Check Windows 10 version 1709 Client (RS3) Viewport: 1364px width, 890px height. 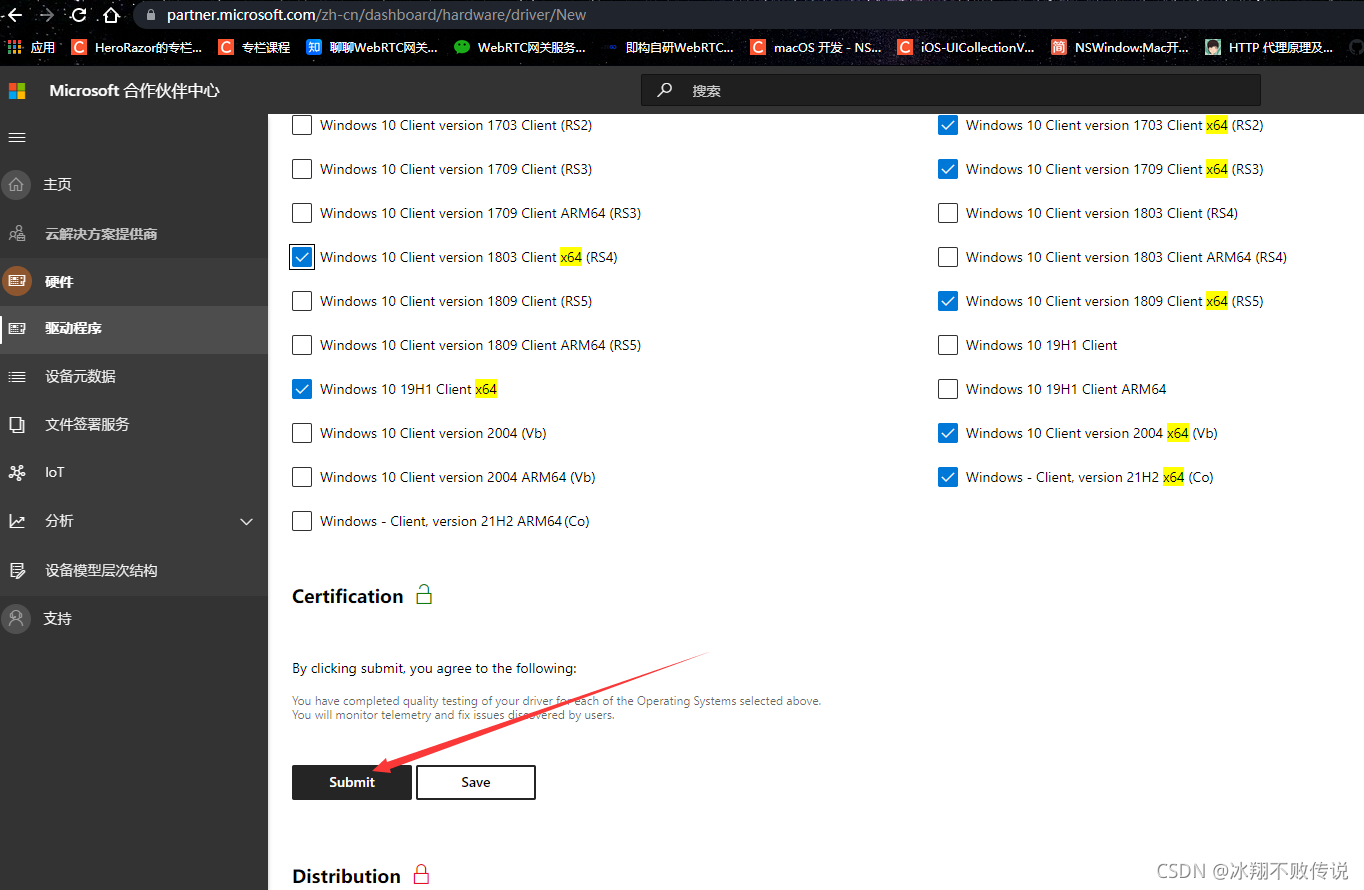click(302, 169)
